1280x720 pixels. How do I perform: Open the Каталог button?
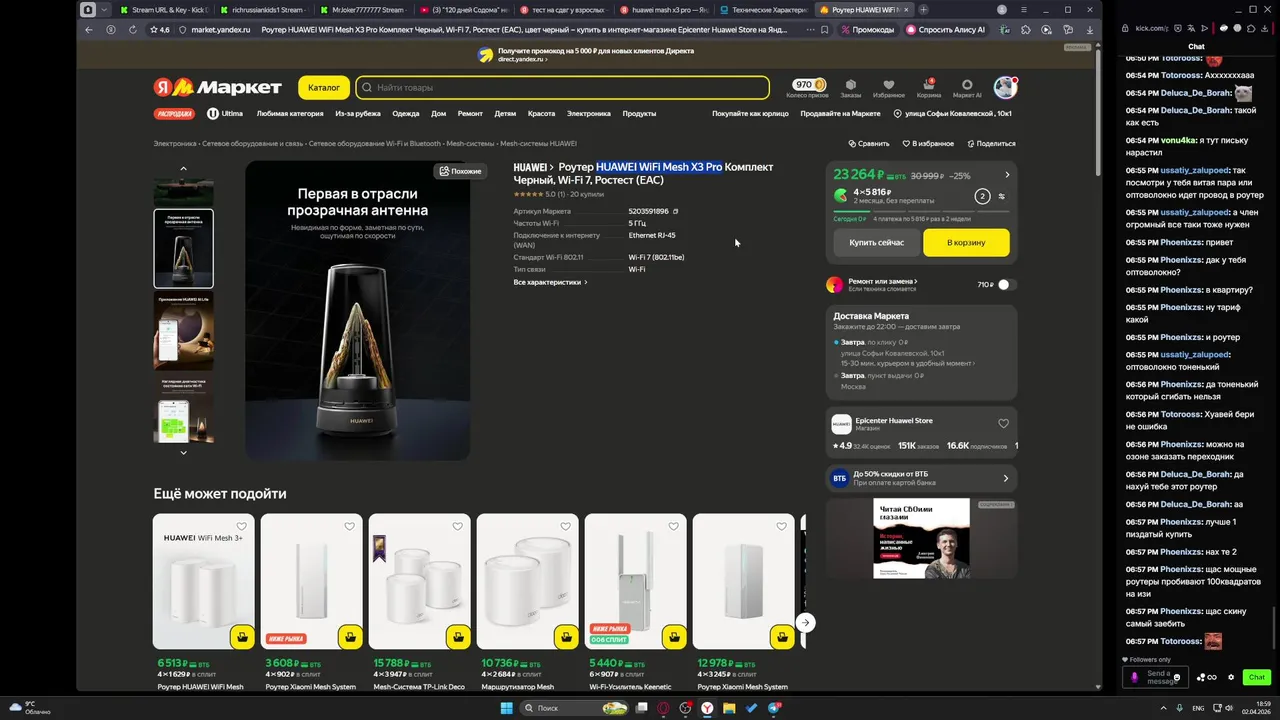click(x=324, y=88)
